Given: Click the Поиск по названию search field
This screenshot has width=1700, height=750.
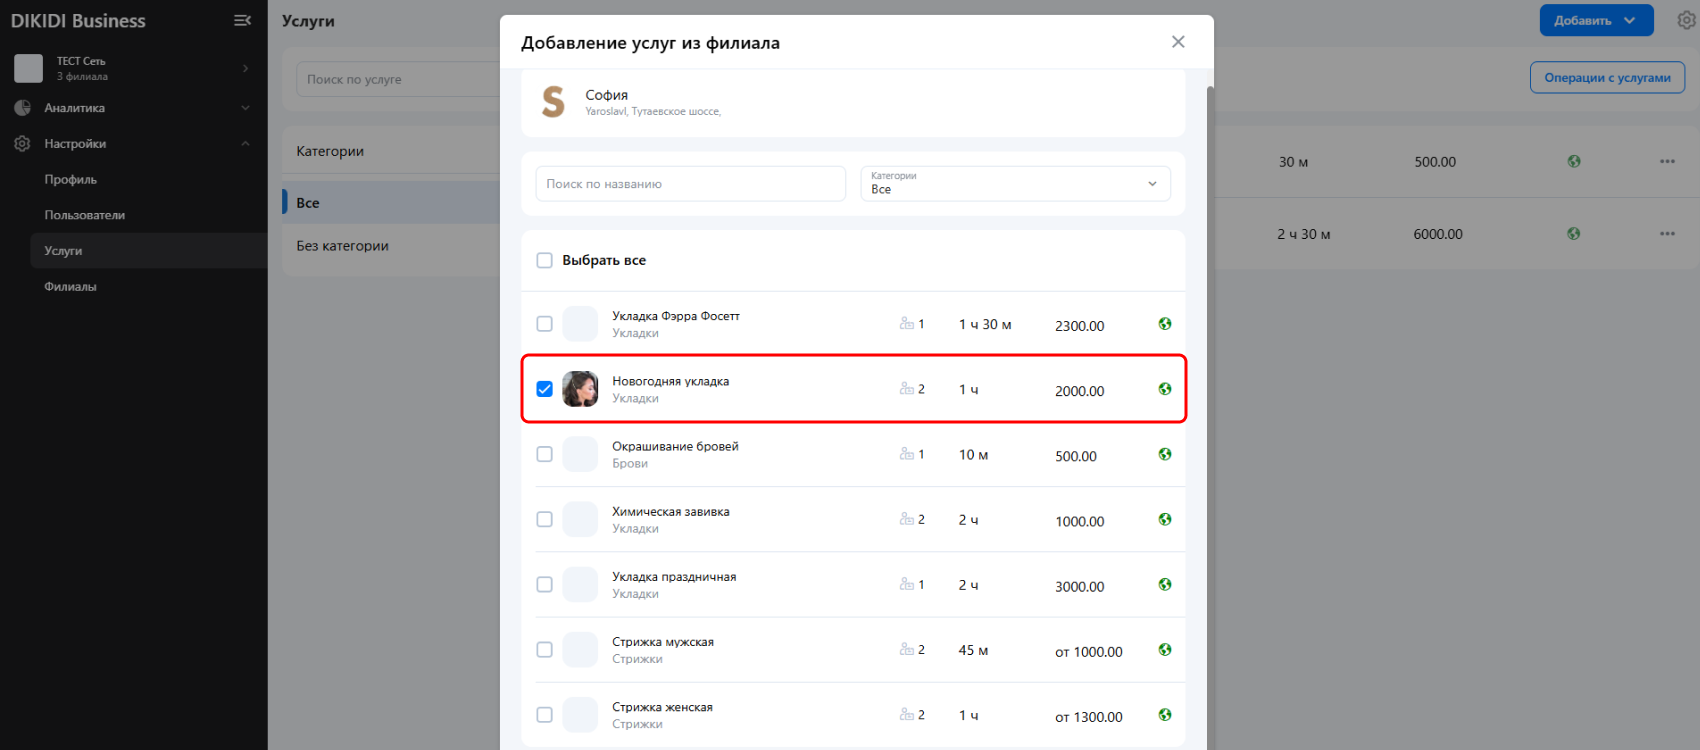Looking at the screenshot, I should coord(690,184).
